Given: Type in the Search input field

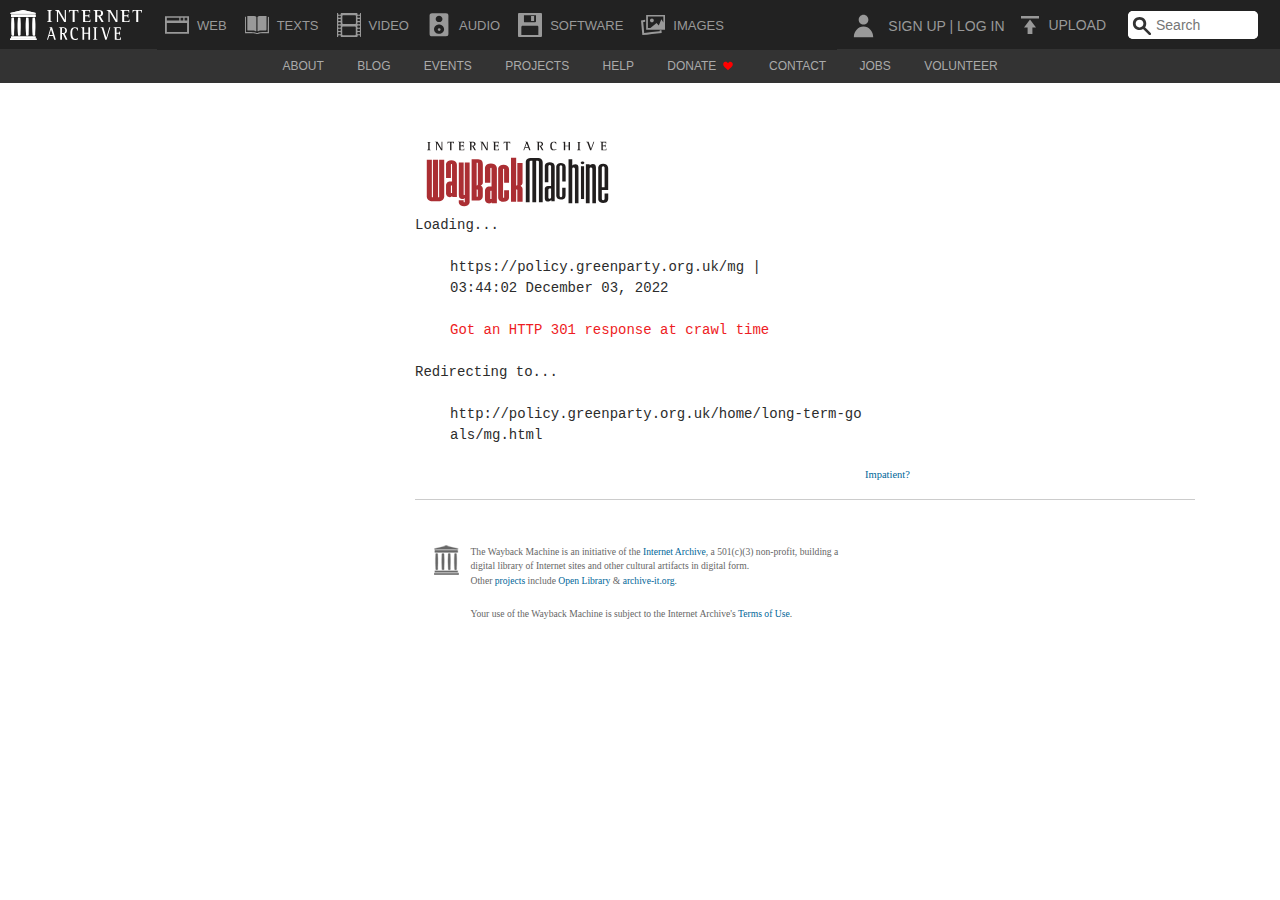Looking at the screenshot, I should click(x=1203, y=25).
